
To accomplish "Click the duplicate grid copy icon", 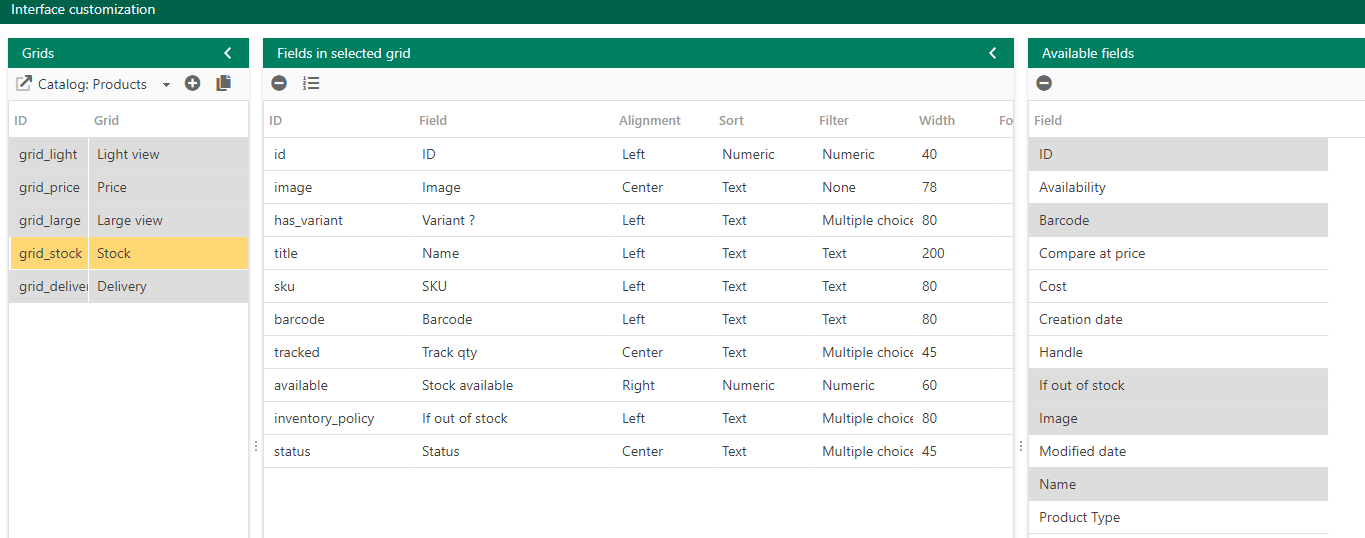I will (x=223, y=84).
